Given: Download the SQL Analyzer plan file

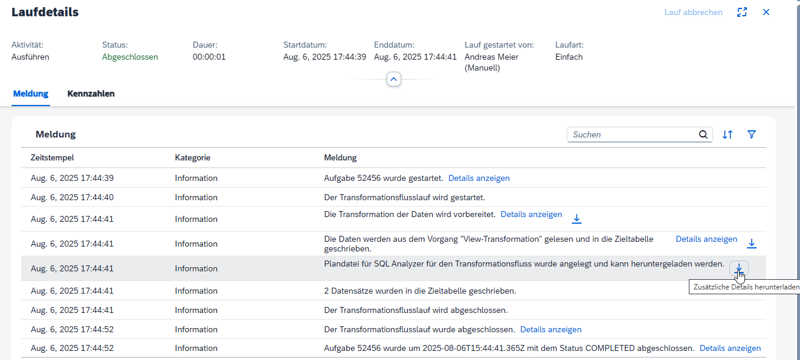Looking at the screenshot, I should 738,267.
